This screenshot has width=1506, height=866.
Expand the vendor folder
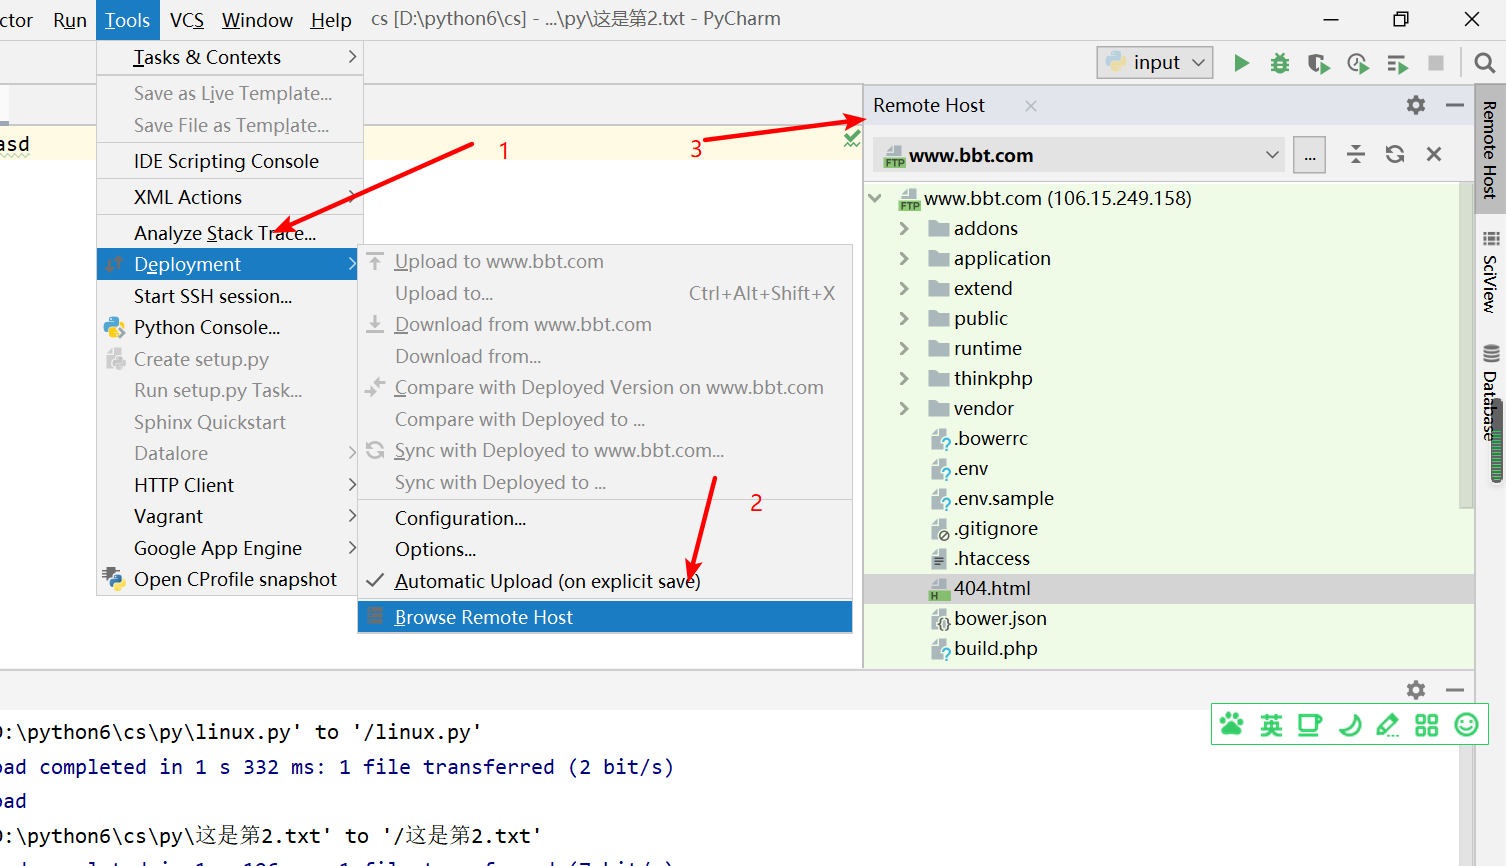[x=904, y=408]
